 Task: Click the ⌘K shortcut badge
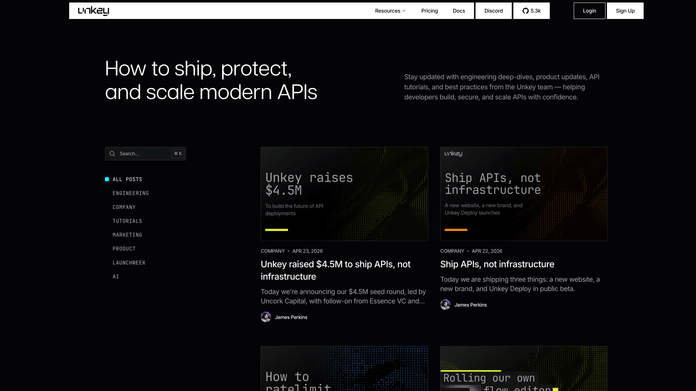tap(178, 154)
